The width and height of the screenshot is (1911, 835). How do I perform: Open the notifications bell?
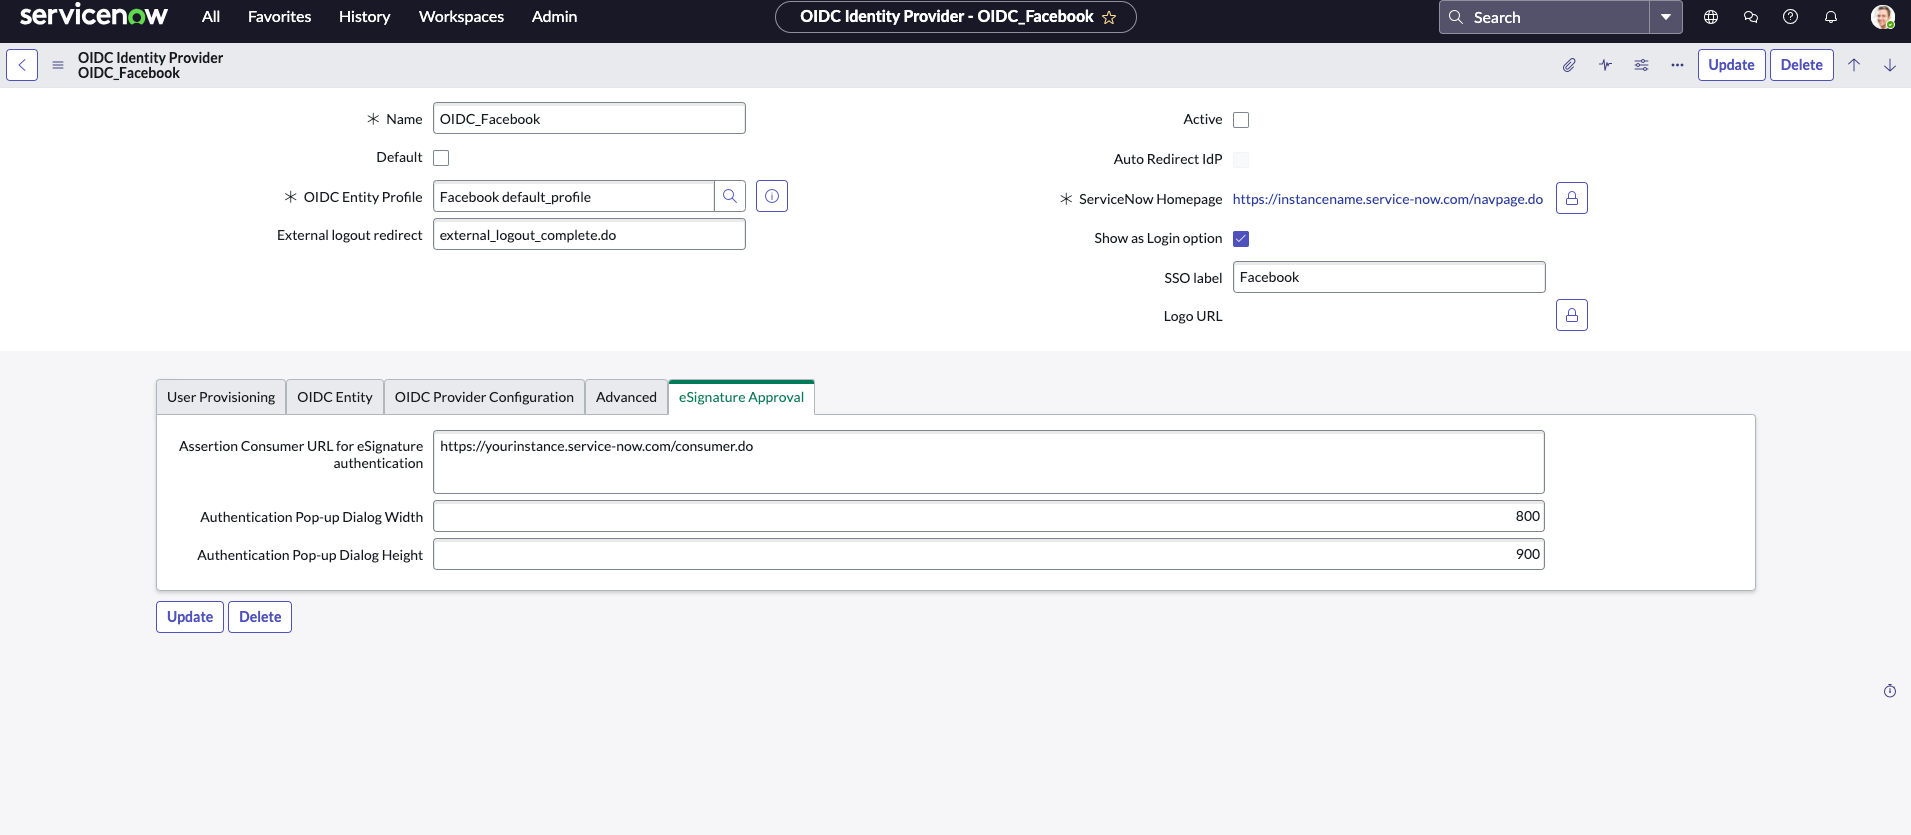(1831, 17)
